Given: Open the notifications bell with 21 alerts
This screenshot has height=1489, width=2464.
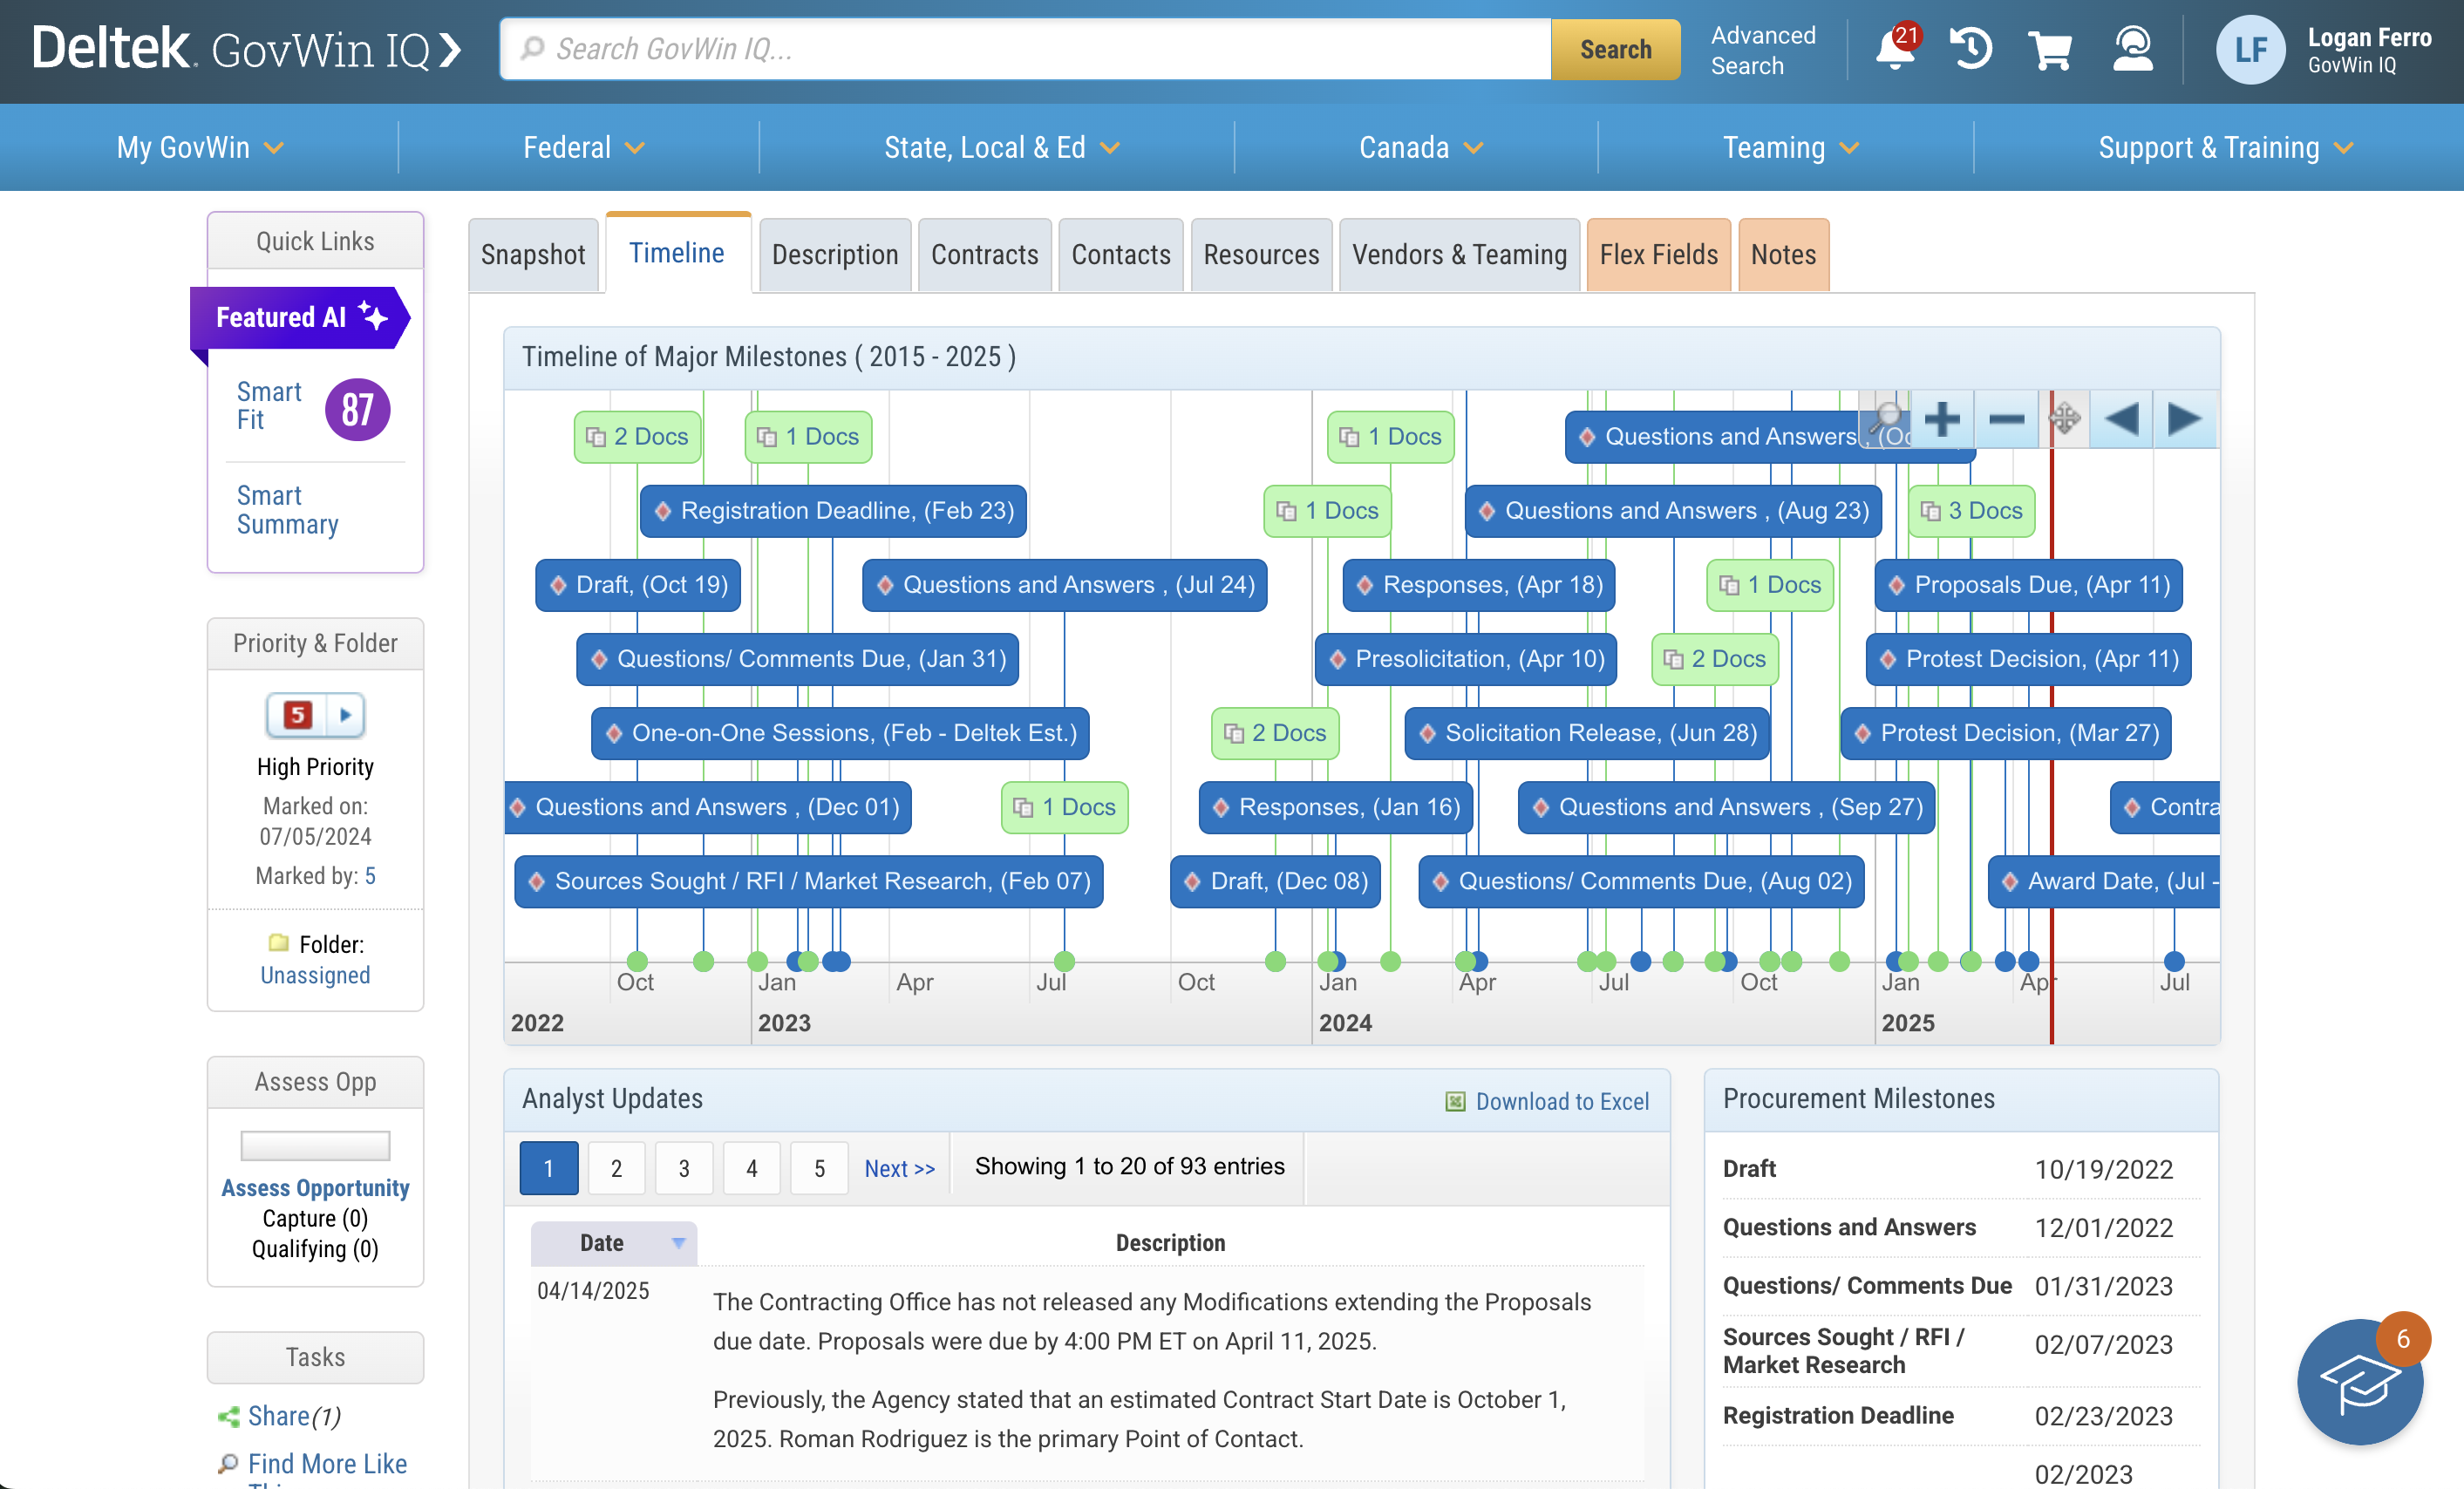Looking at the screenshot, I should (x=1896, y=48).
